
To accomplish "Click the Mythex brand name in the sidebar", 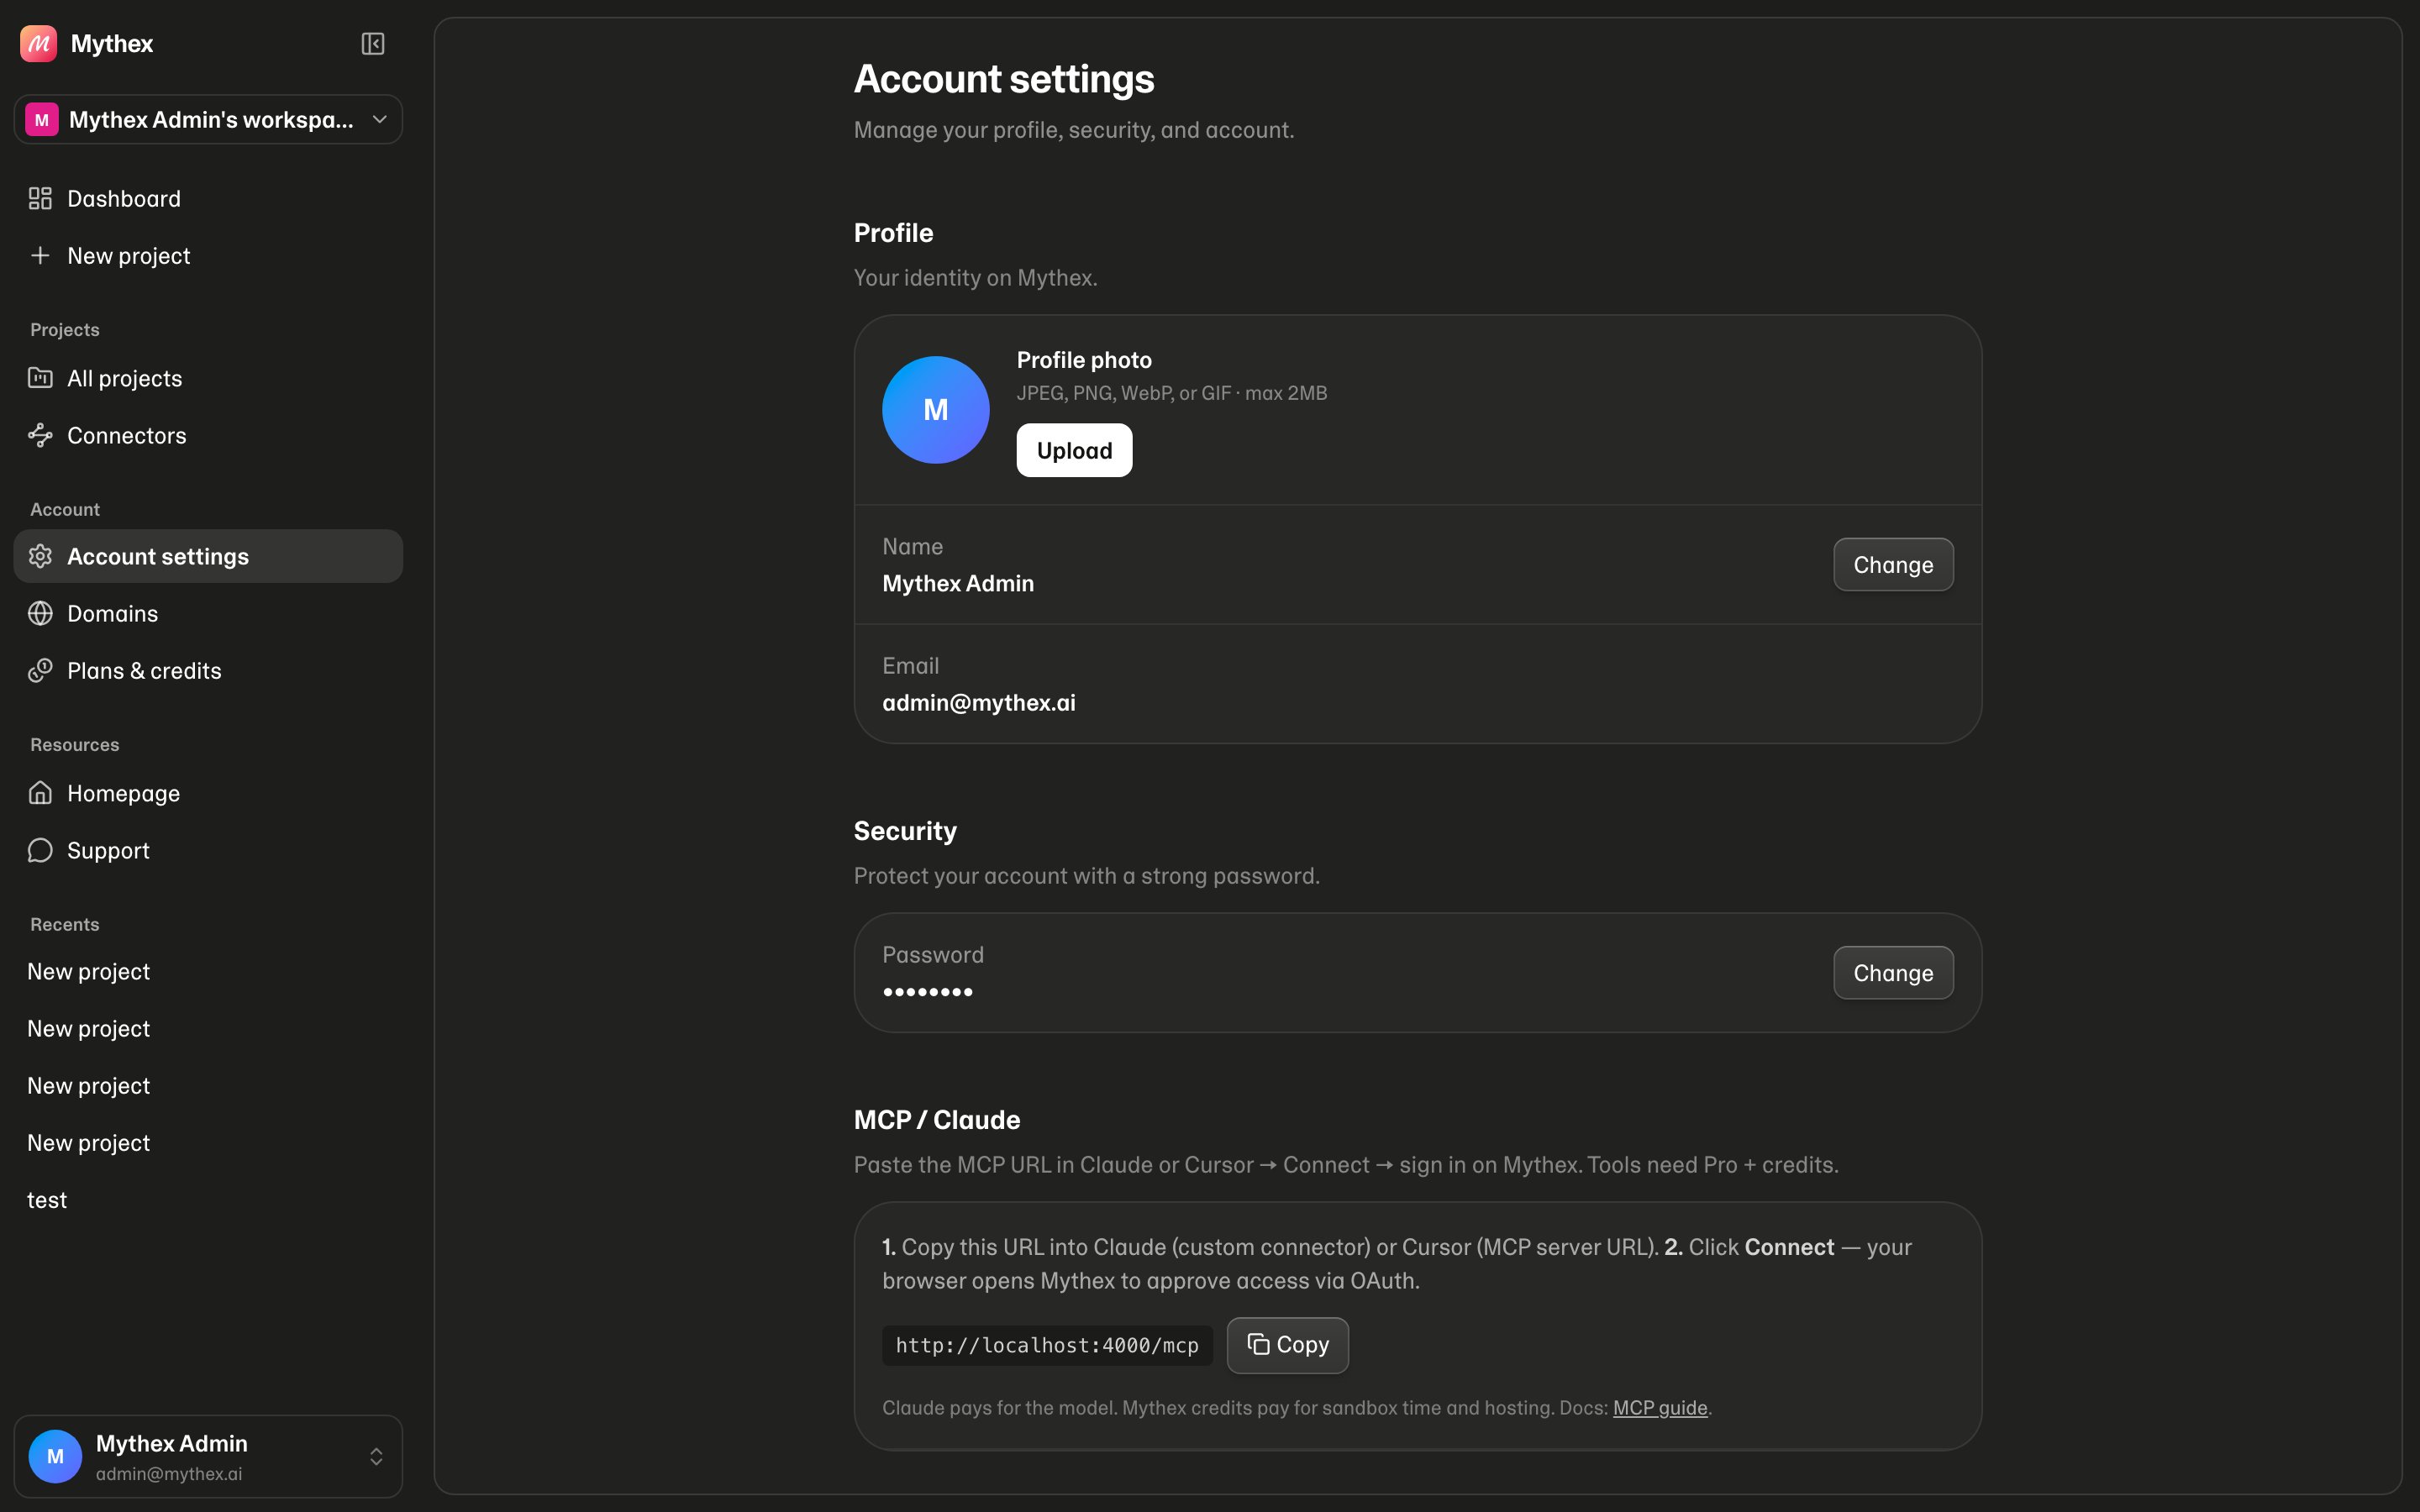I will coord(112,44).
